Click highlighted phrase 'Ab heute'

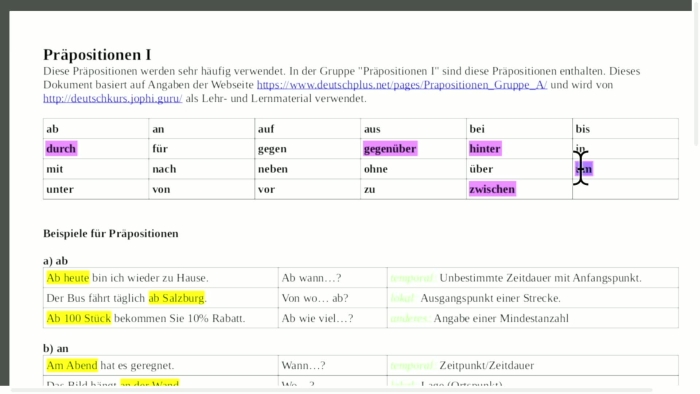tap(67, 278)
